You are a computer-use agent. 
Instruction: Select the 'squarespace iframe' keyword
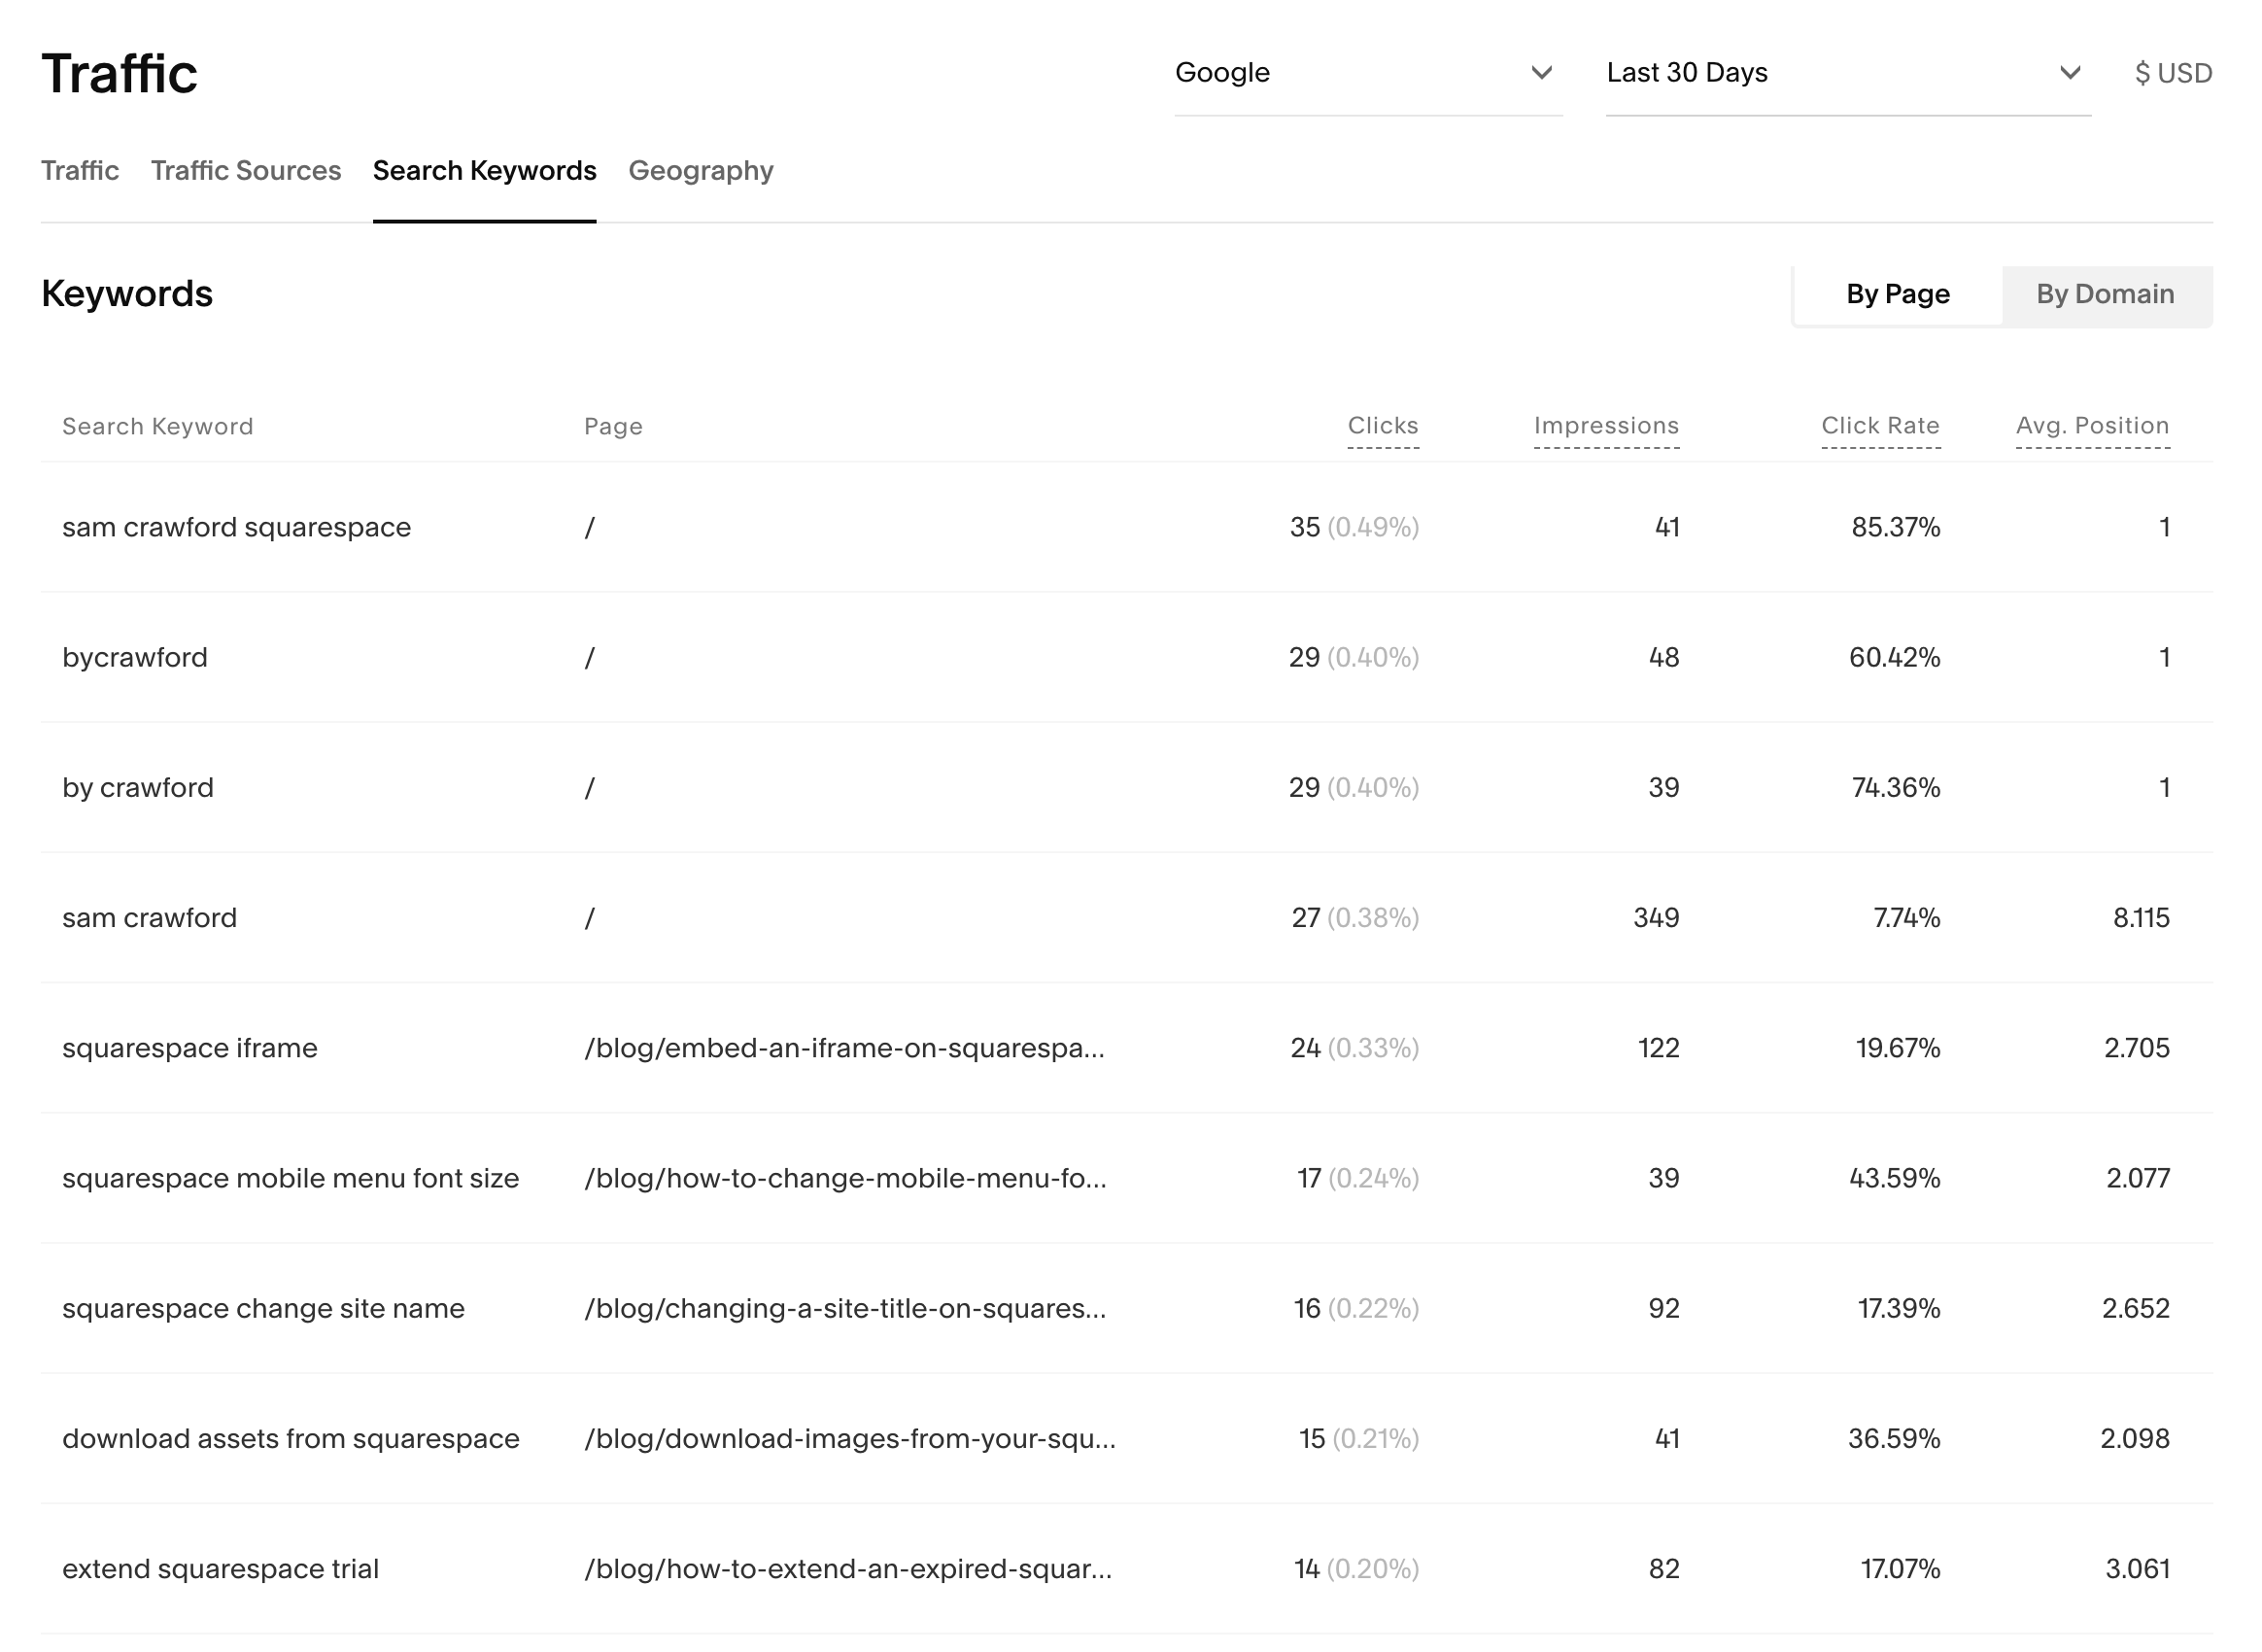190,1048
